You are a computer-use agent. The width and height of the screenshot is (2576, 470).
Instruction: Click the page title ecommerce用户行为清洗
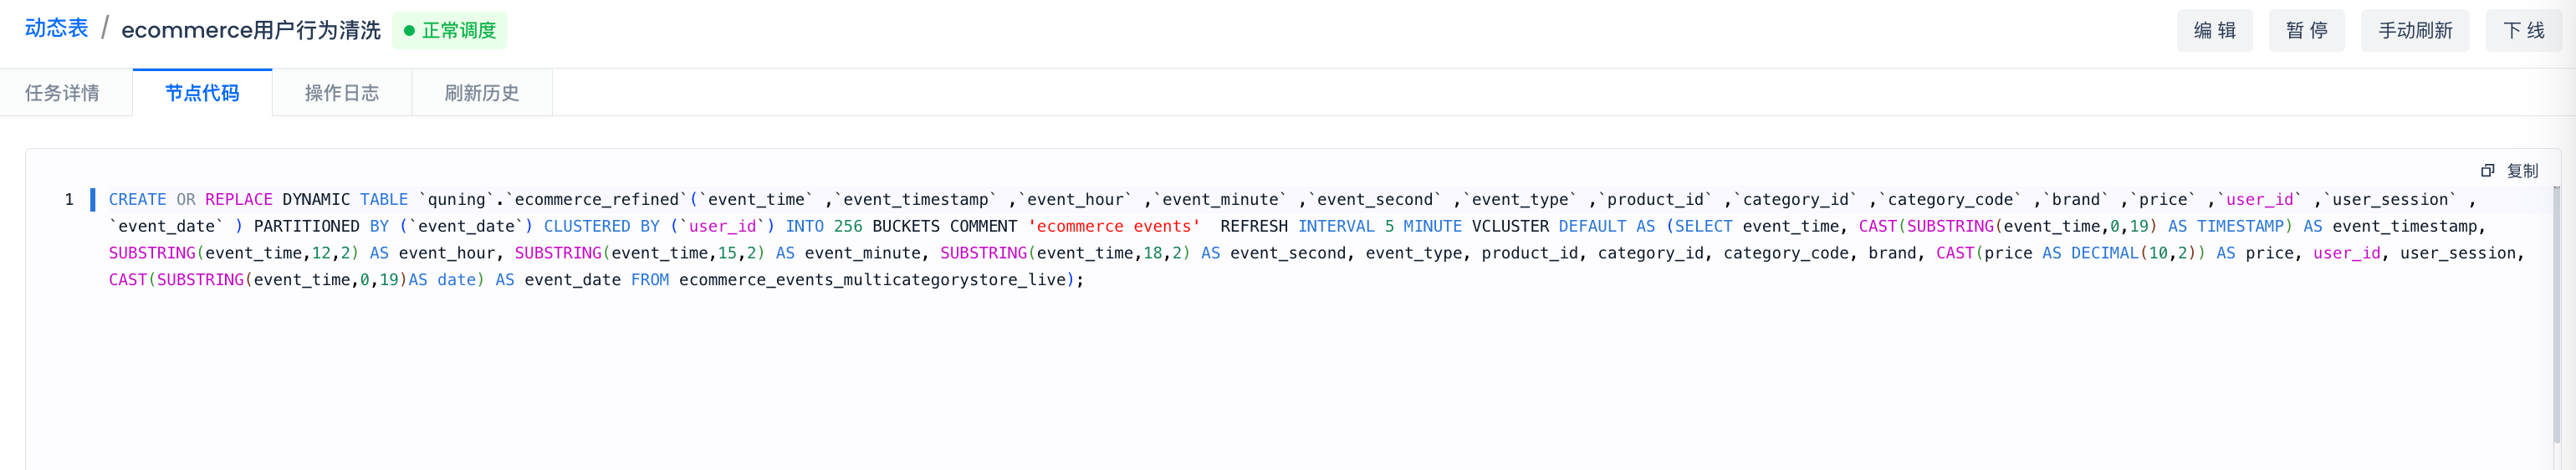point(251,31)
